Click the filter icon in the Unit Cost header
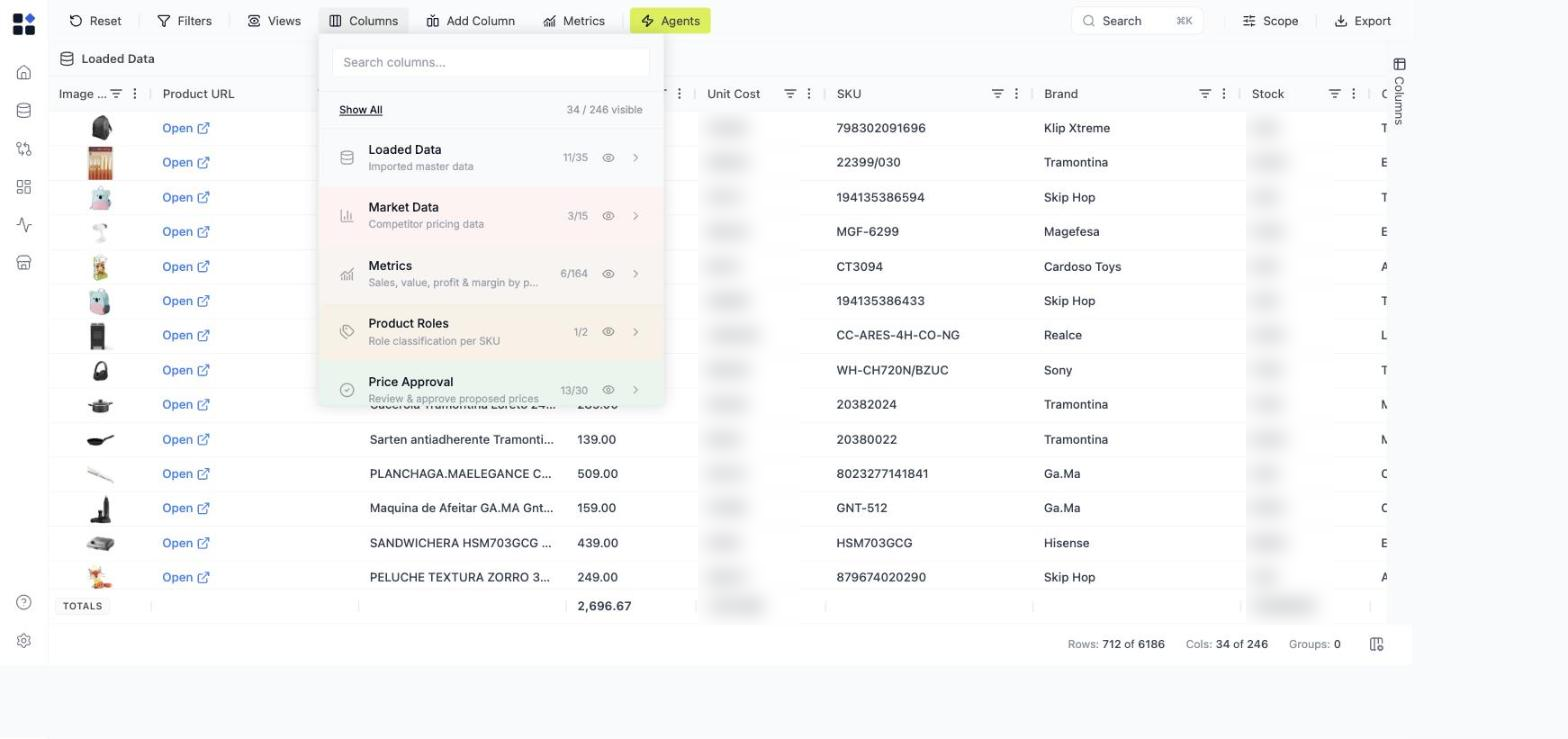 pos(790,94)
